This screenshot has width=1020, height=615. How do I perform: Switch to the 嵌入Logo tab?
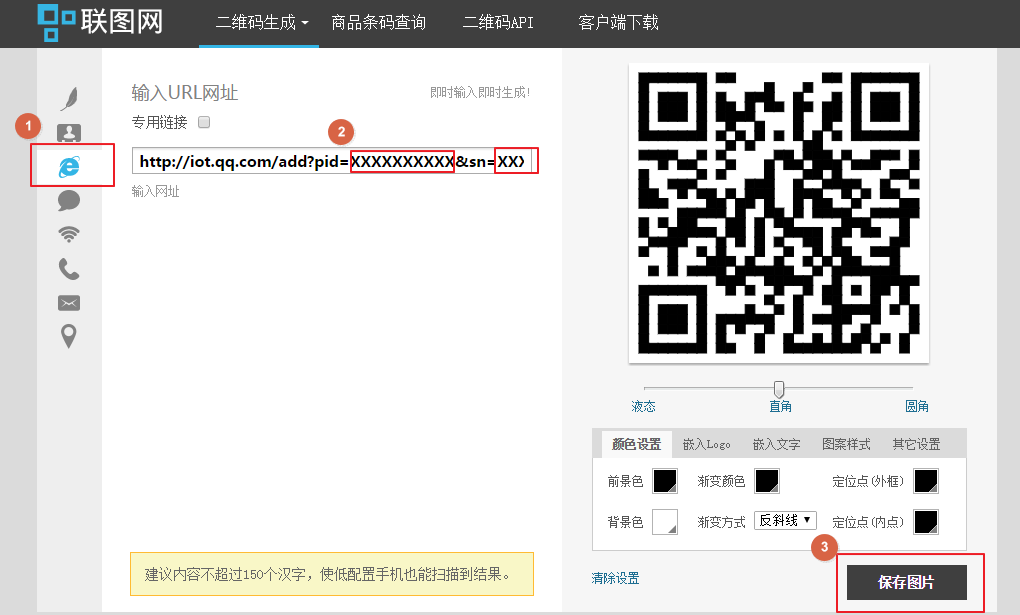[x=706, y=444]
